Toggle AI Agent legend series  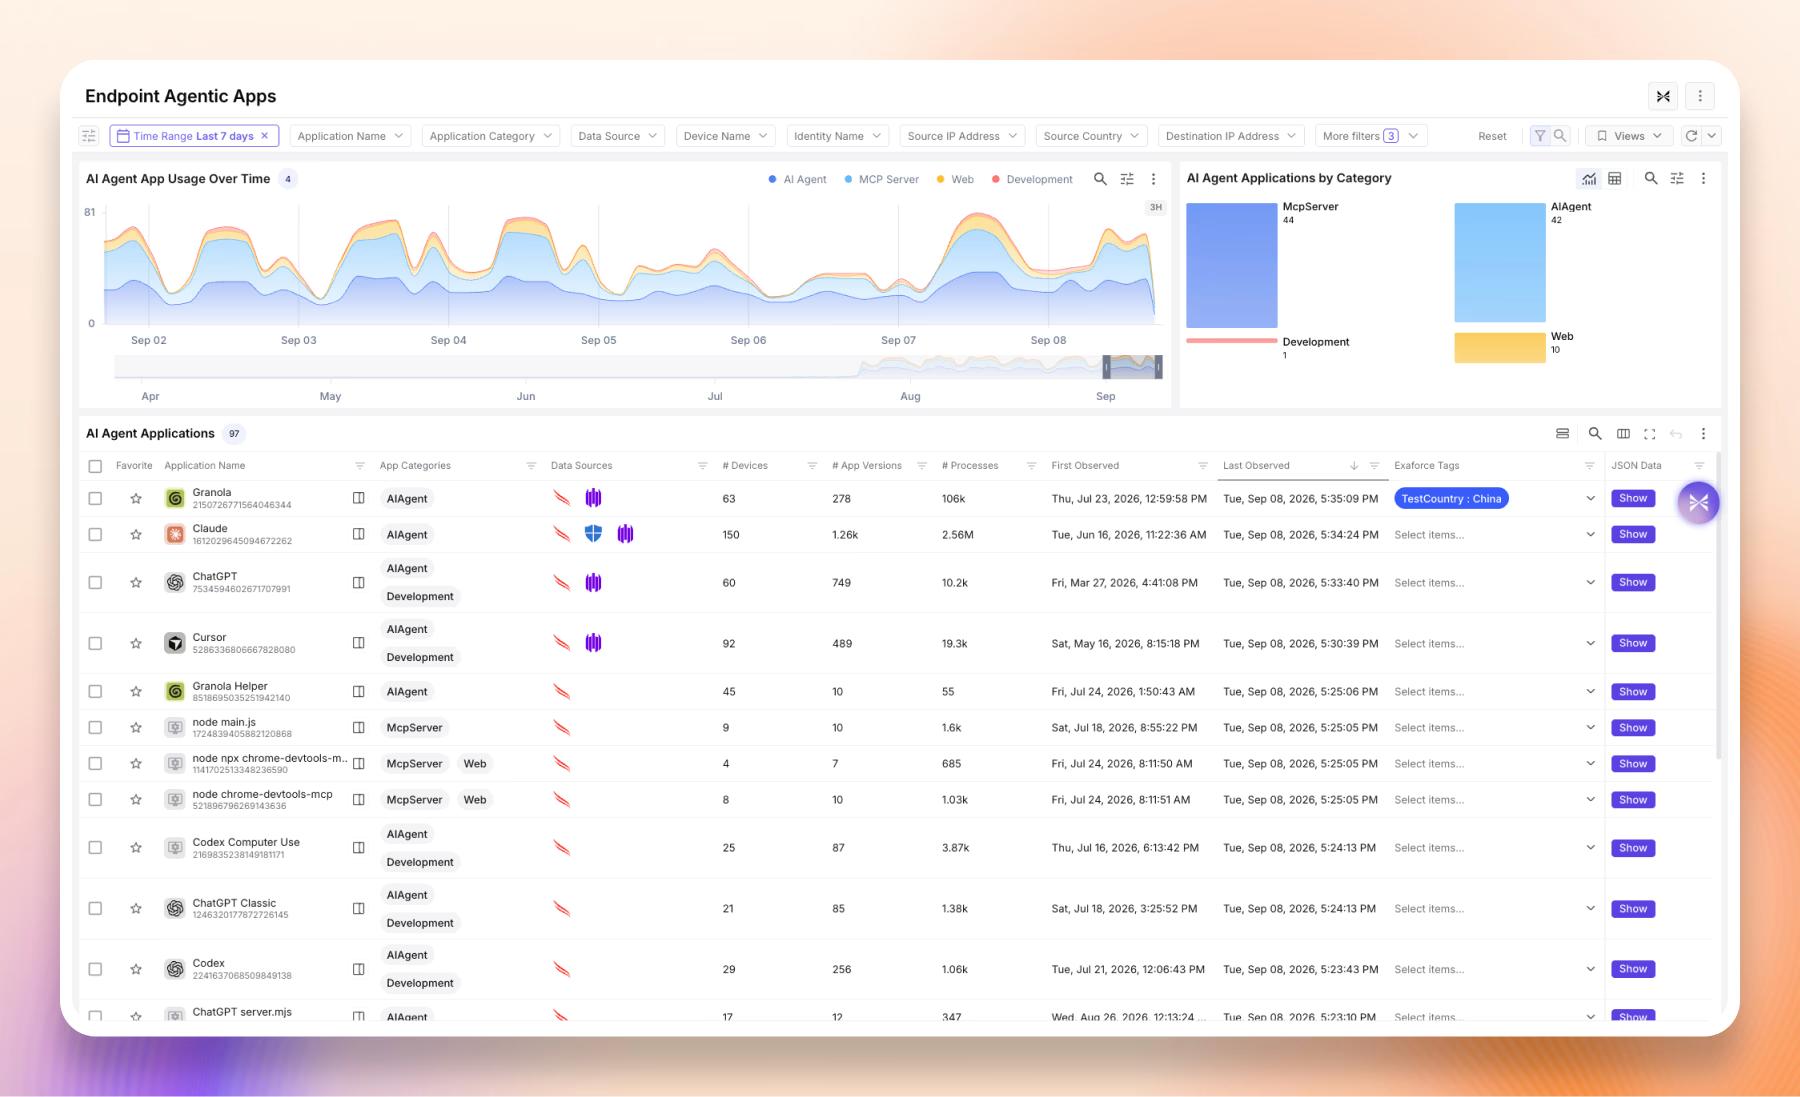(797, 179)
